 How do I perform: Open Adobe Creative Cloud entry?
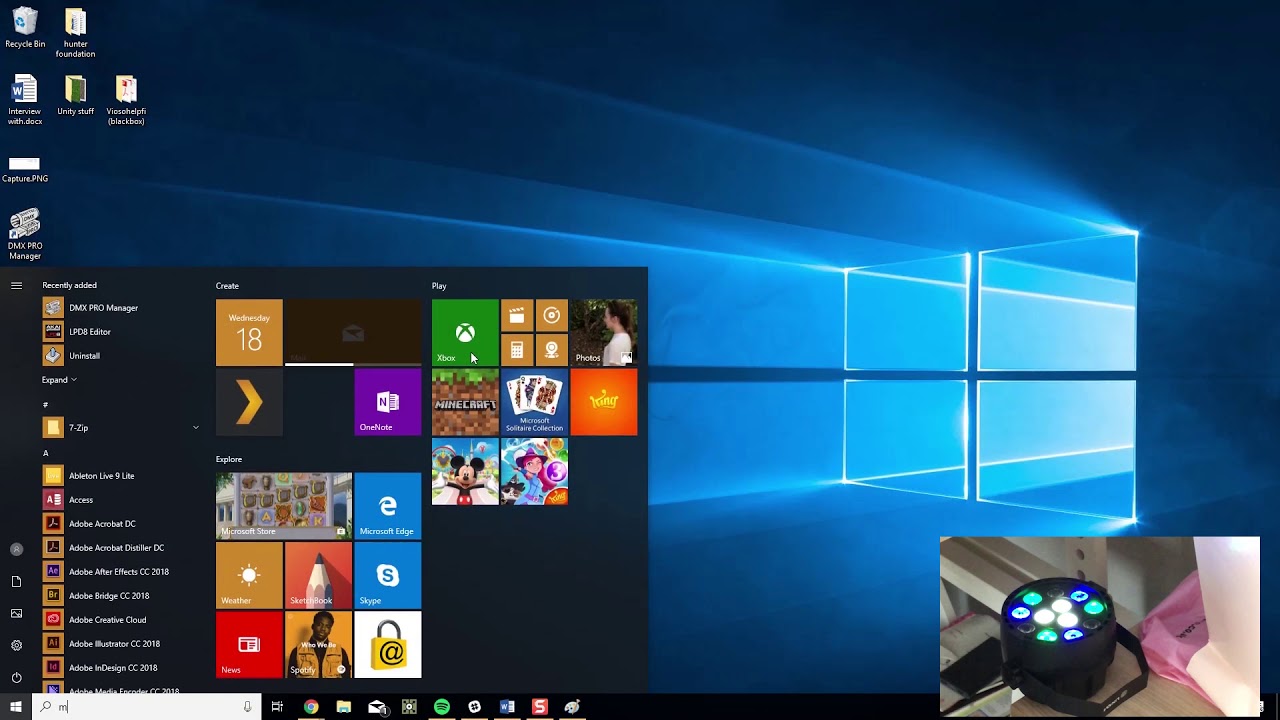[122, 620]
